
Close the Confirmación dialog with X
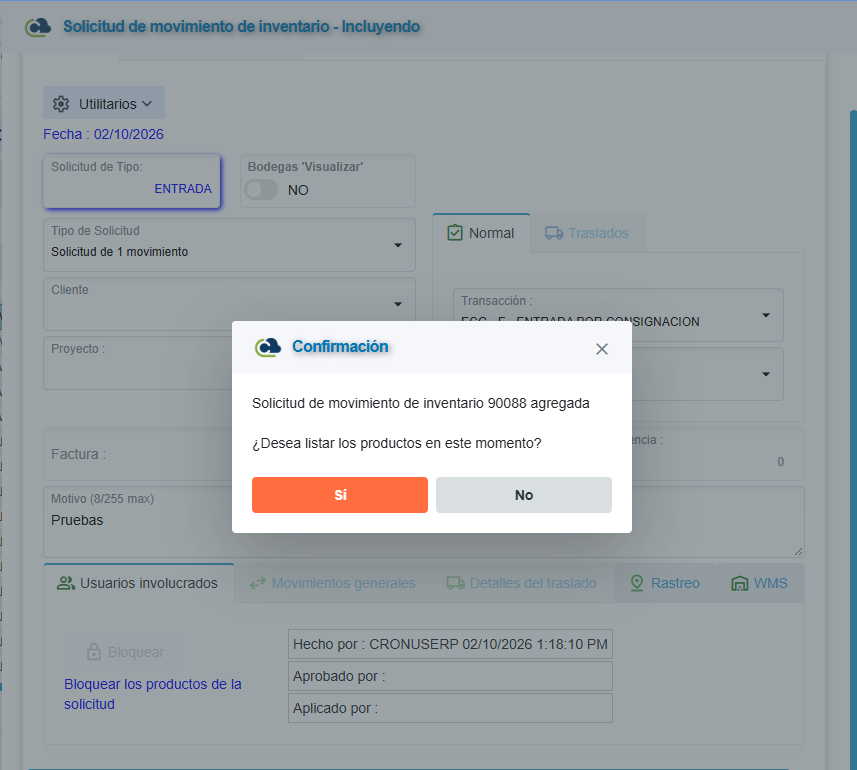click(x=602, y=349)
